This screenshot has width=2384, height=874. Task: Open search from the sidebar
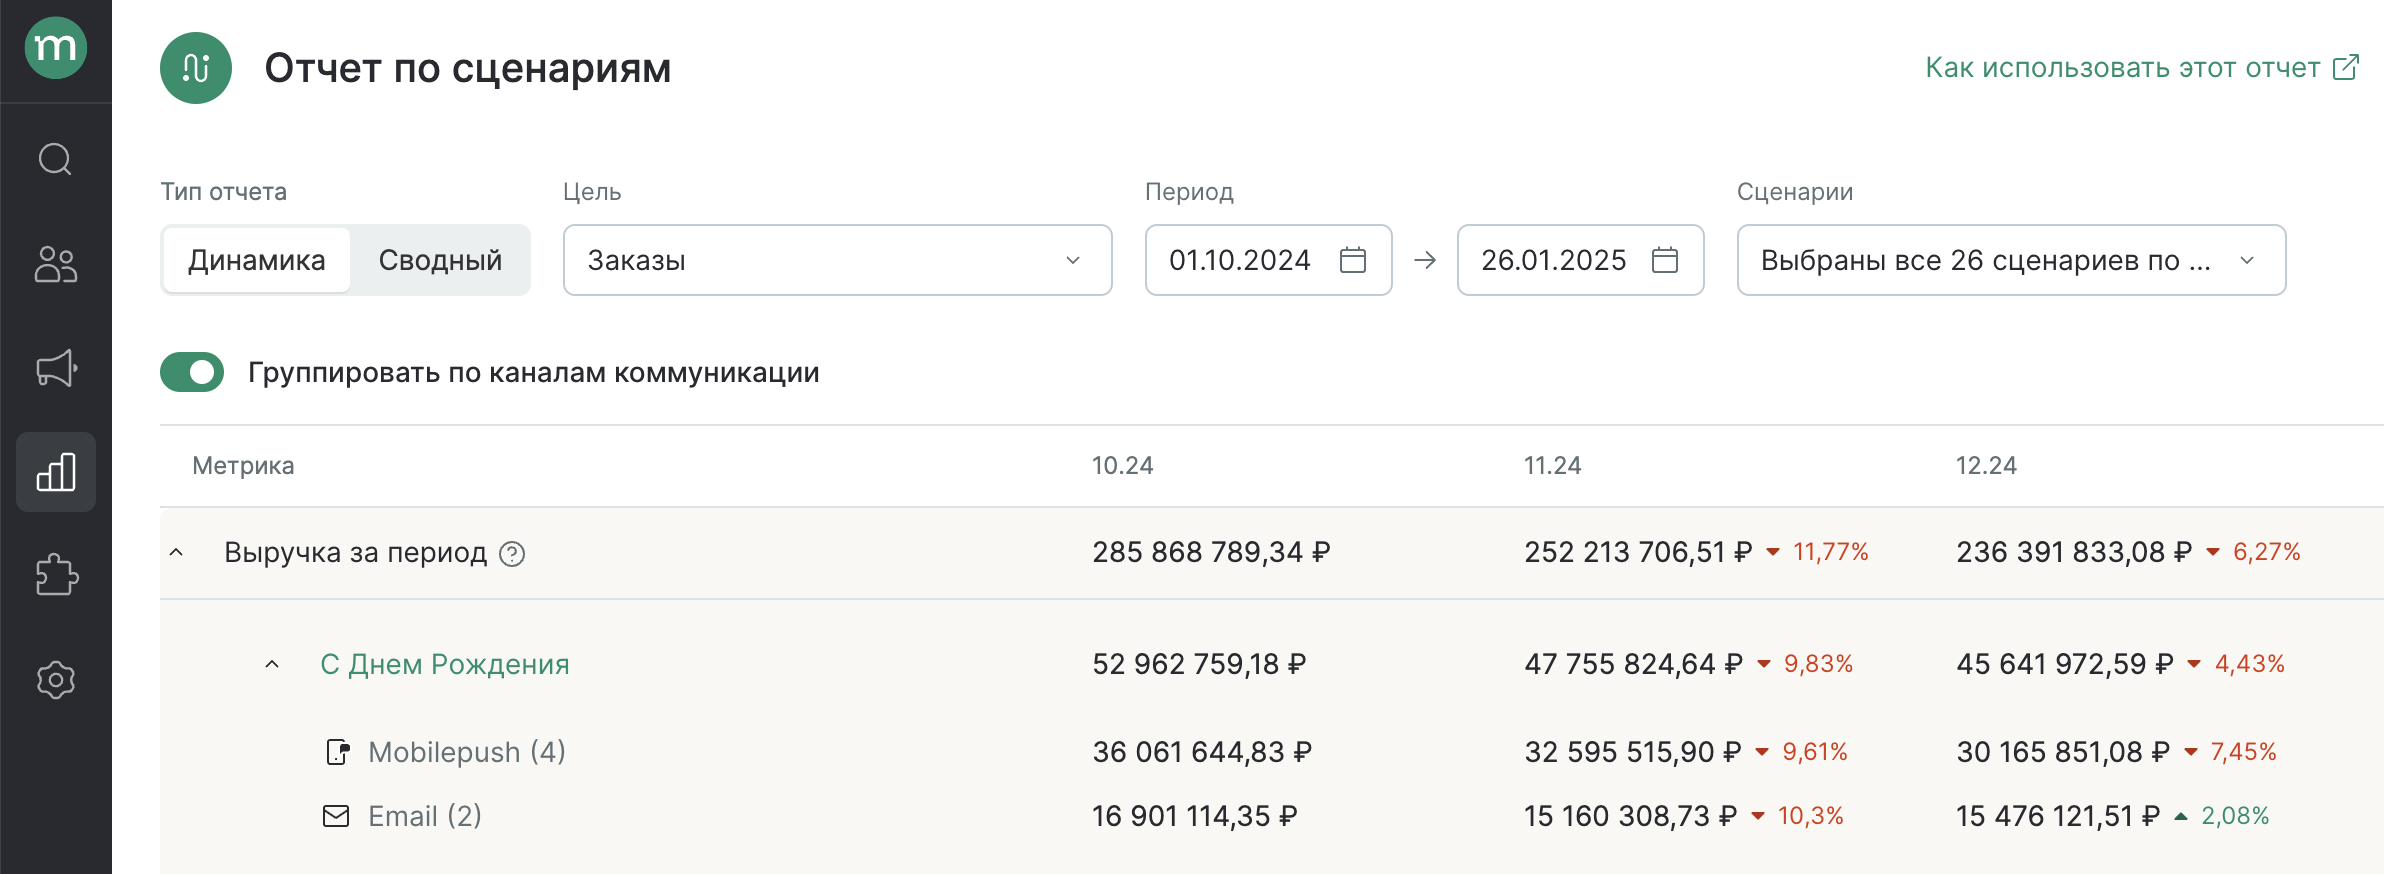(56, 159)
